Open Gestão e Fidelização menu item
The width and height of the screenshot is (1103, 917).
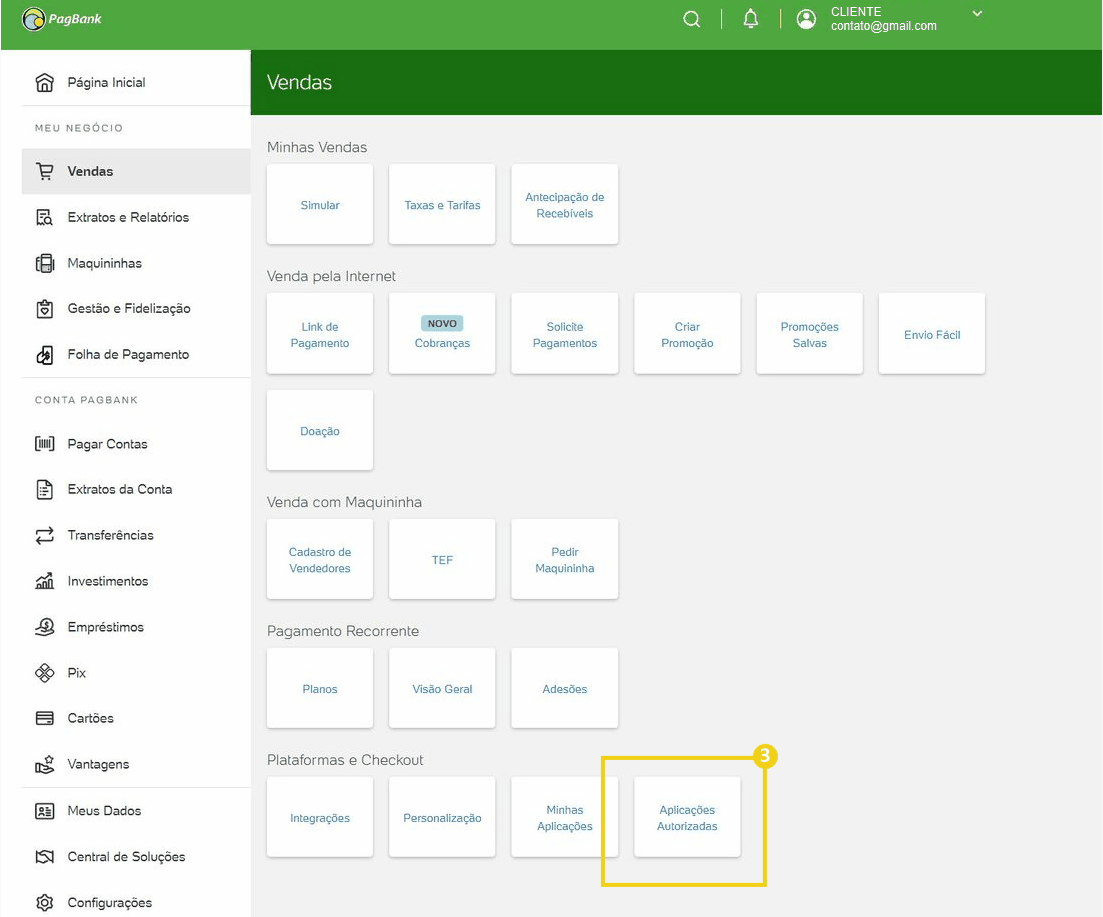click(x=136, y=309)
